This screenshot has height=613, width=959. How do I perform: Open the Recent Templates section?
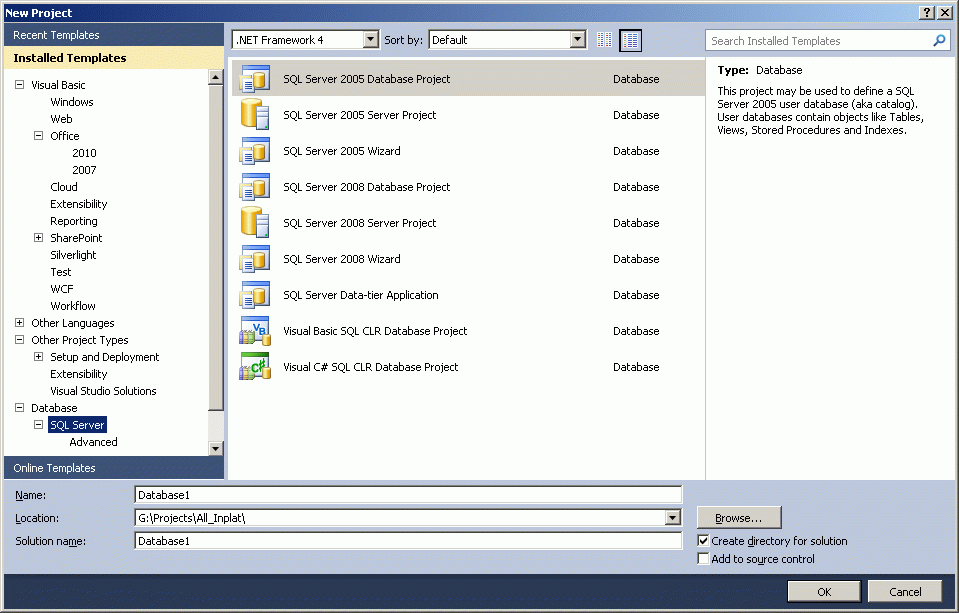[x=114, y=35]
